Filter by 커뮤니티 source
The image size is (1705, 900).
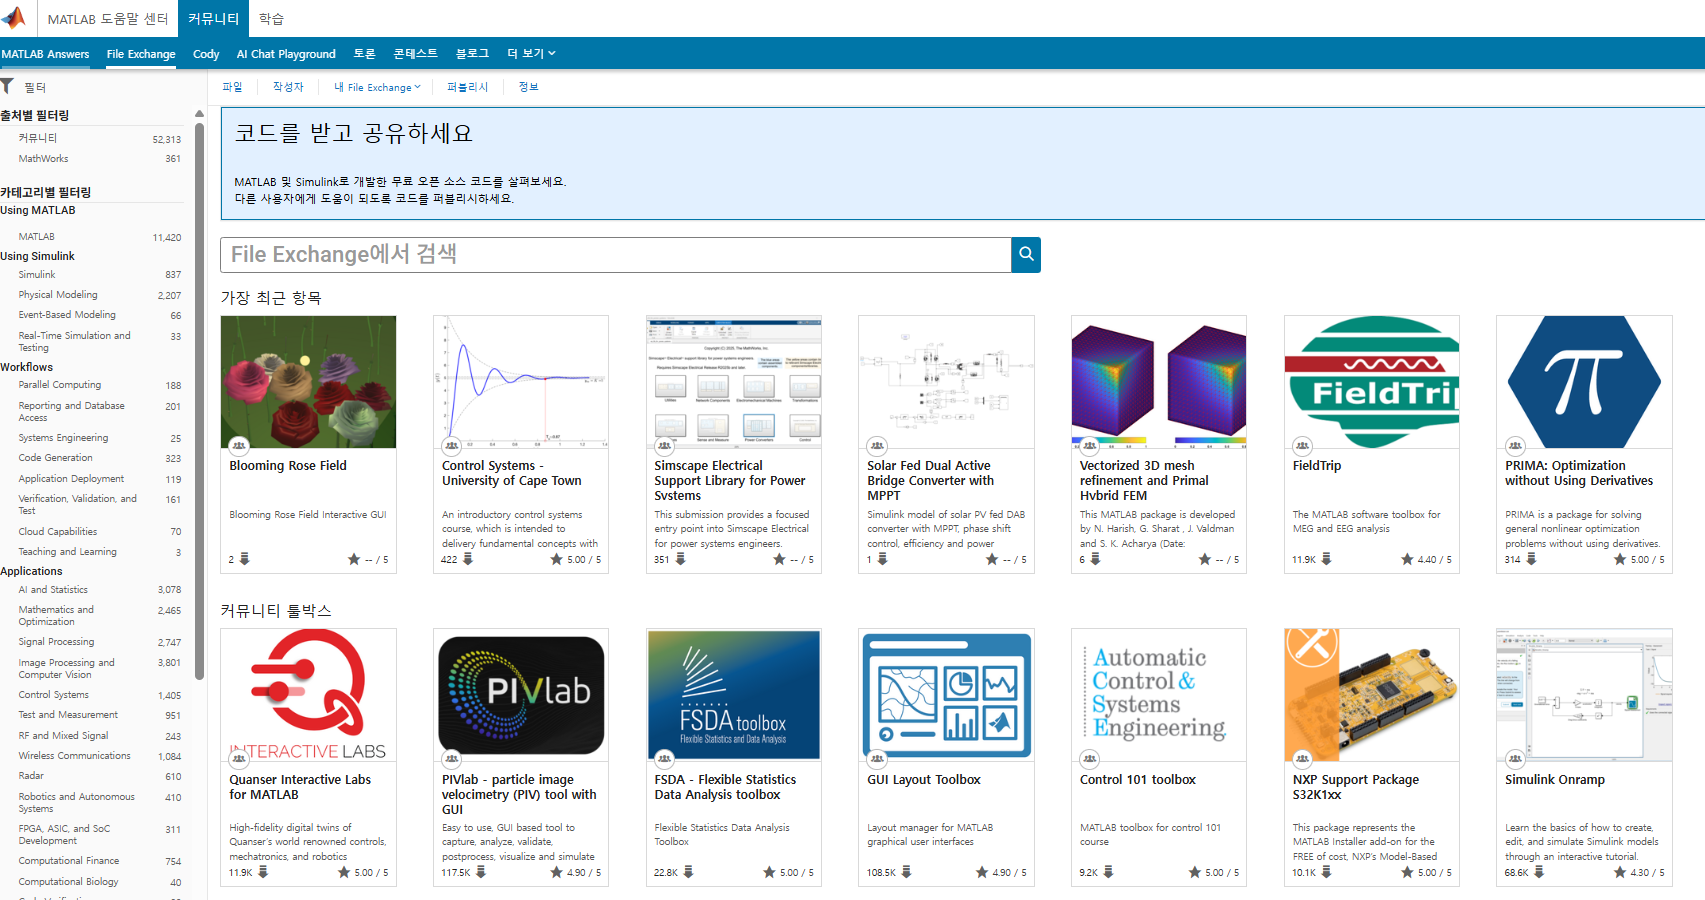(x=38, y=138)
